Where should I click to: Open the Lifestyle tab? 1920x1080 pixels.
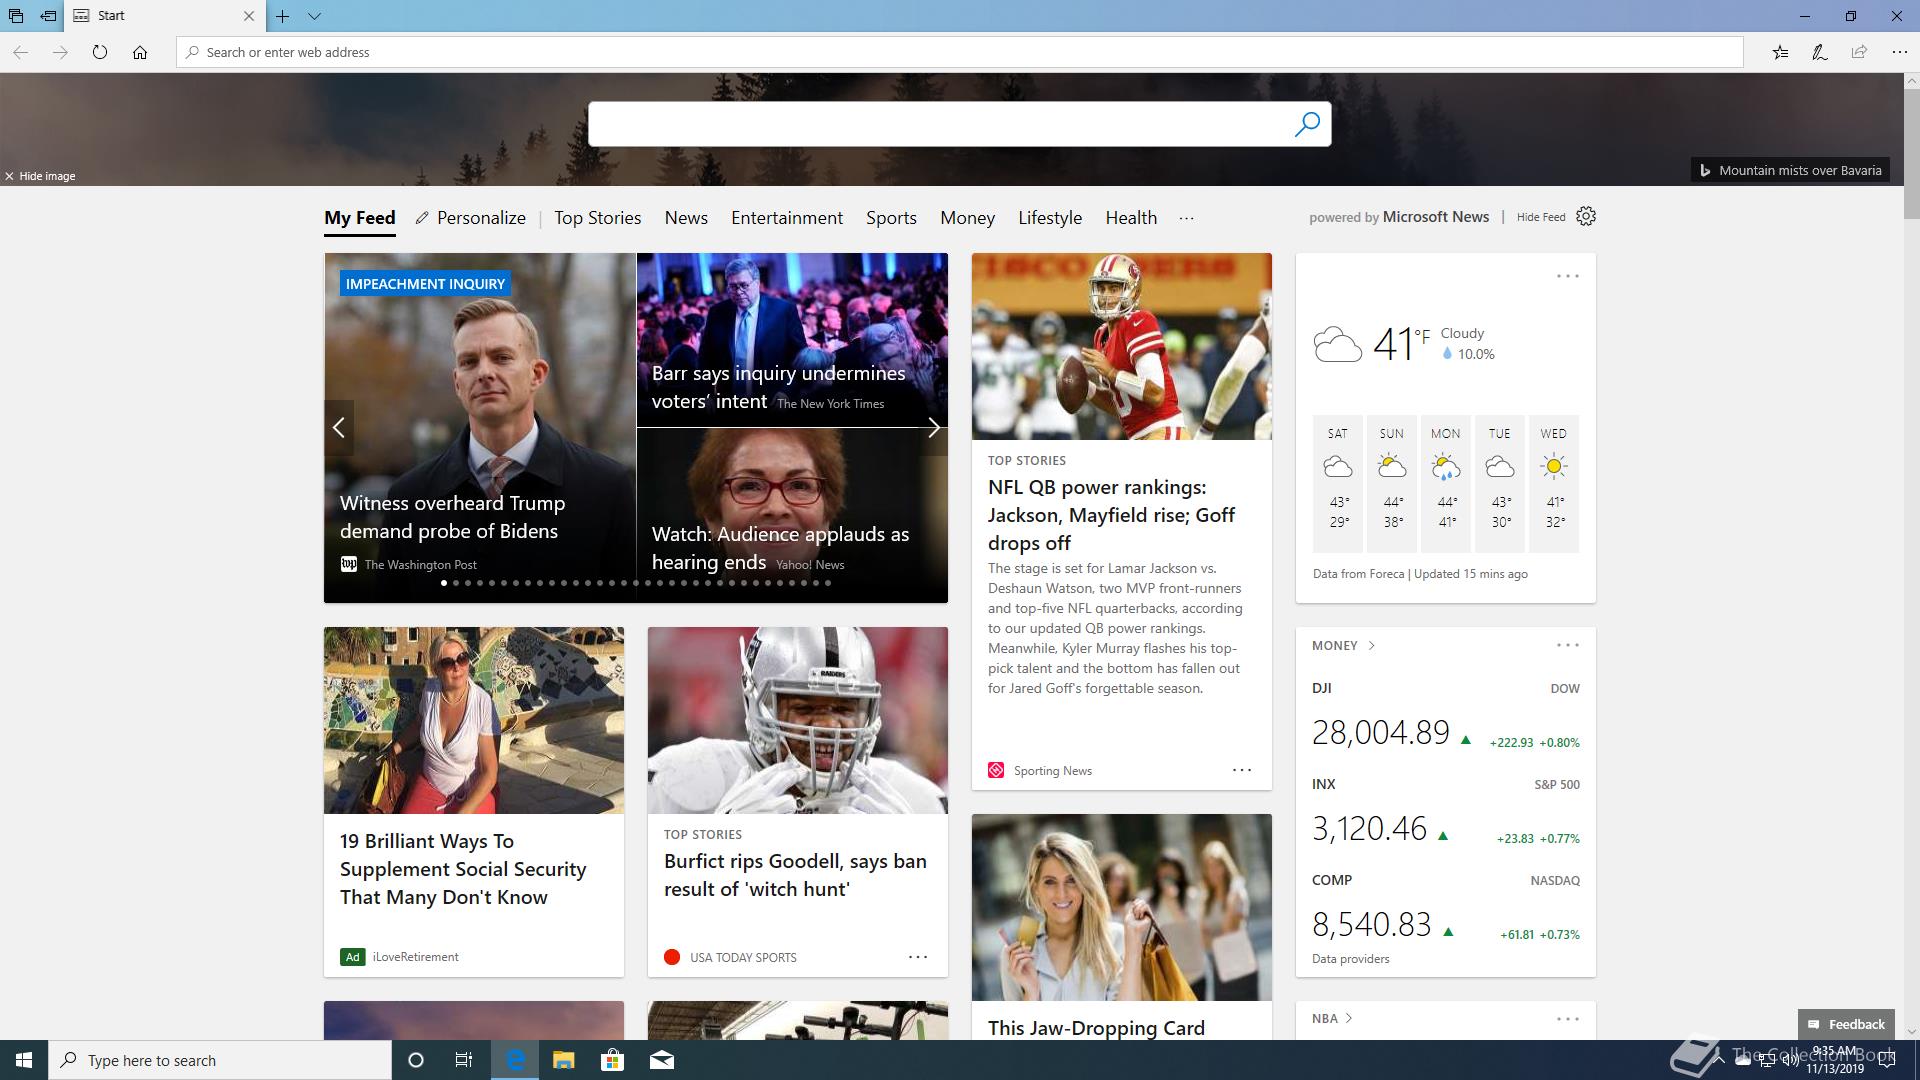(x=1050, y=218)
